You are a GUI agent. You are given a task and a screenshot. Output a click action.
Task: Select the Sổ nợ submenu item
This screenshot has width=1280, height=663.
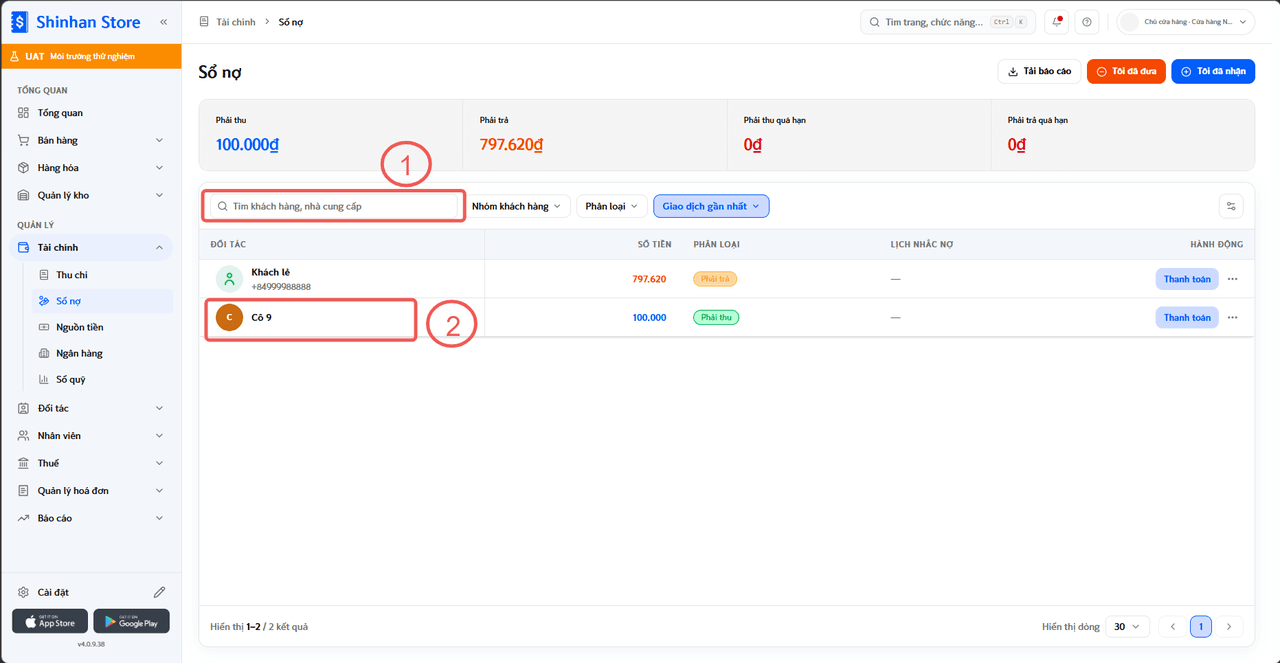101,301
